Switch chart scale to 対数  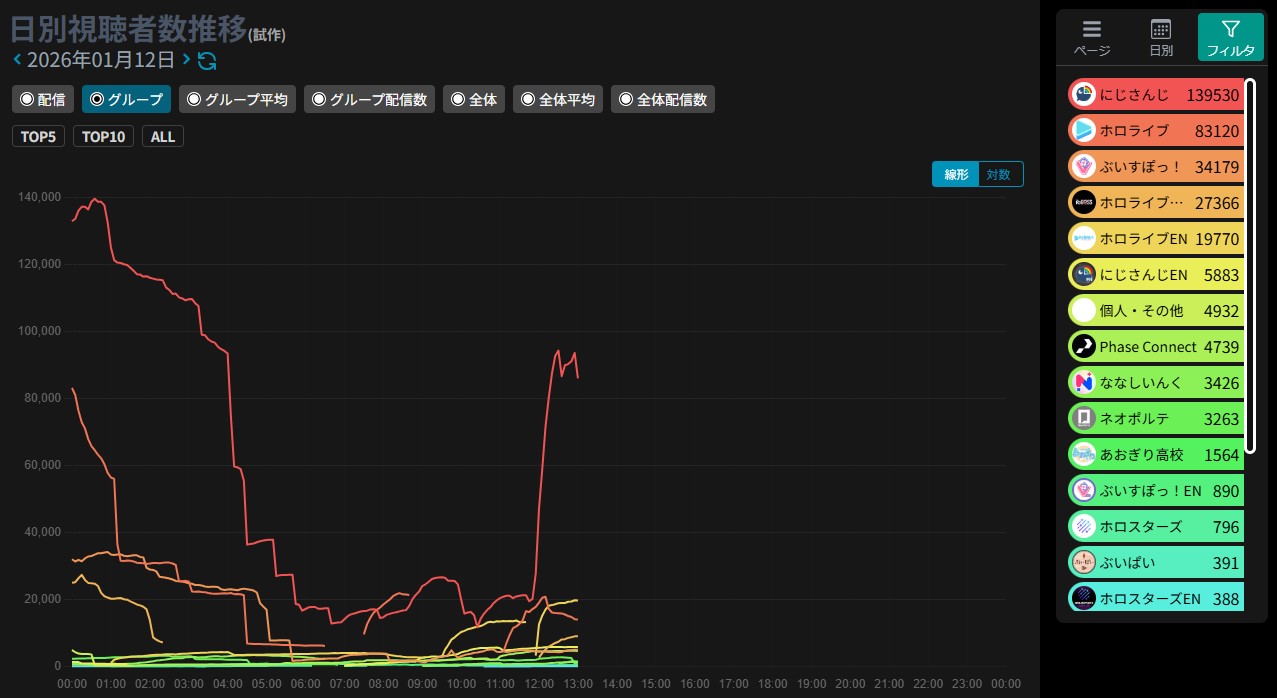click(1000, 174)
